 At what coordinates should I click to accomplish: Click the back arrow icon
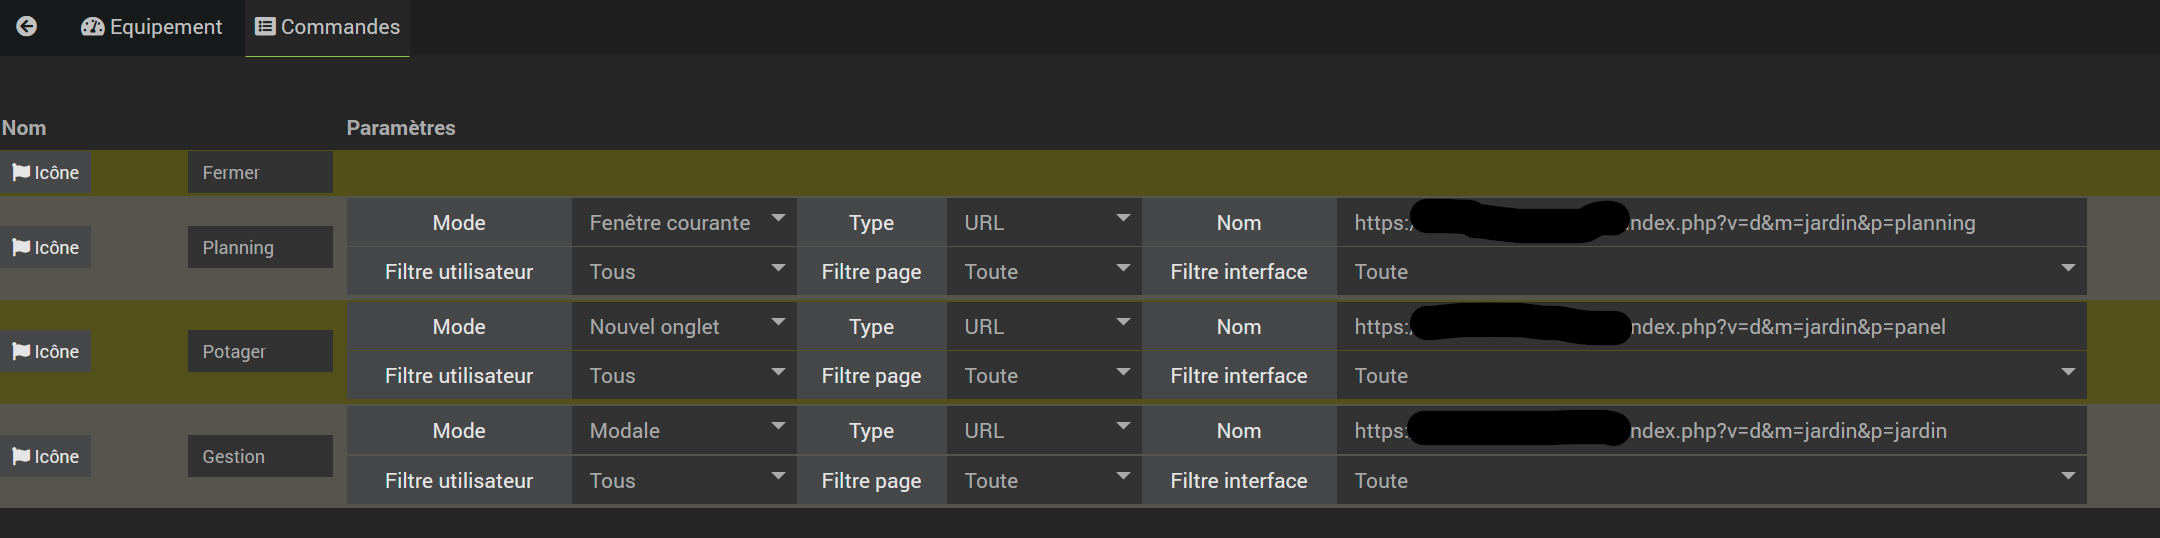[27, 27]
